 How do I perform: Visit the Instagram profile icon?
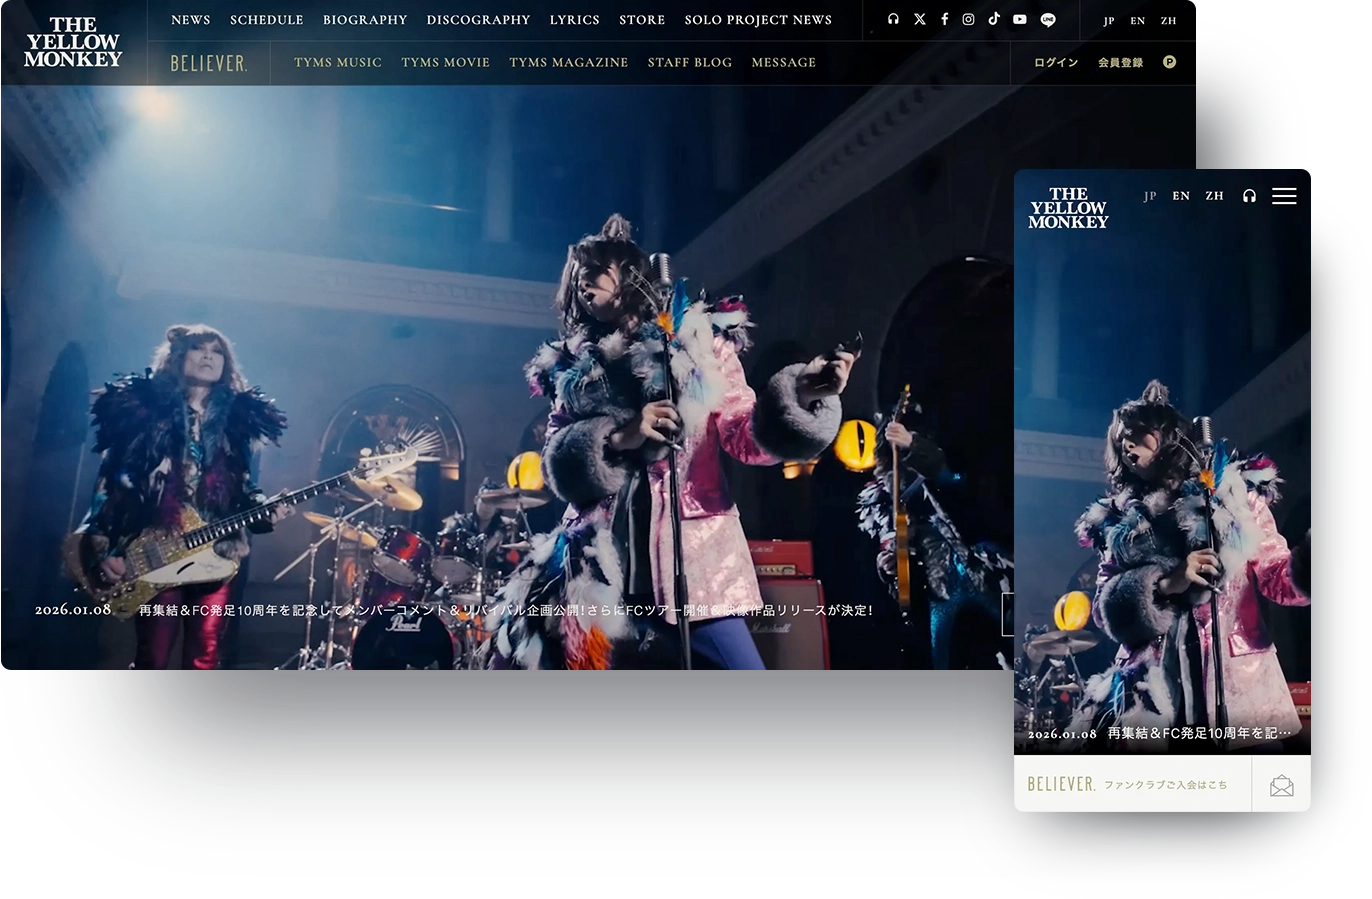968,19
